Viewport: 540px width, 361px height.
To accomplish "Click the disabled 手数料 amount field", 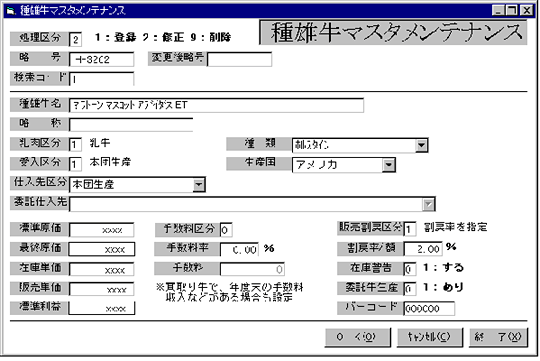I will pos(252,269).
